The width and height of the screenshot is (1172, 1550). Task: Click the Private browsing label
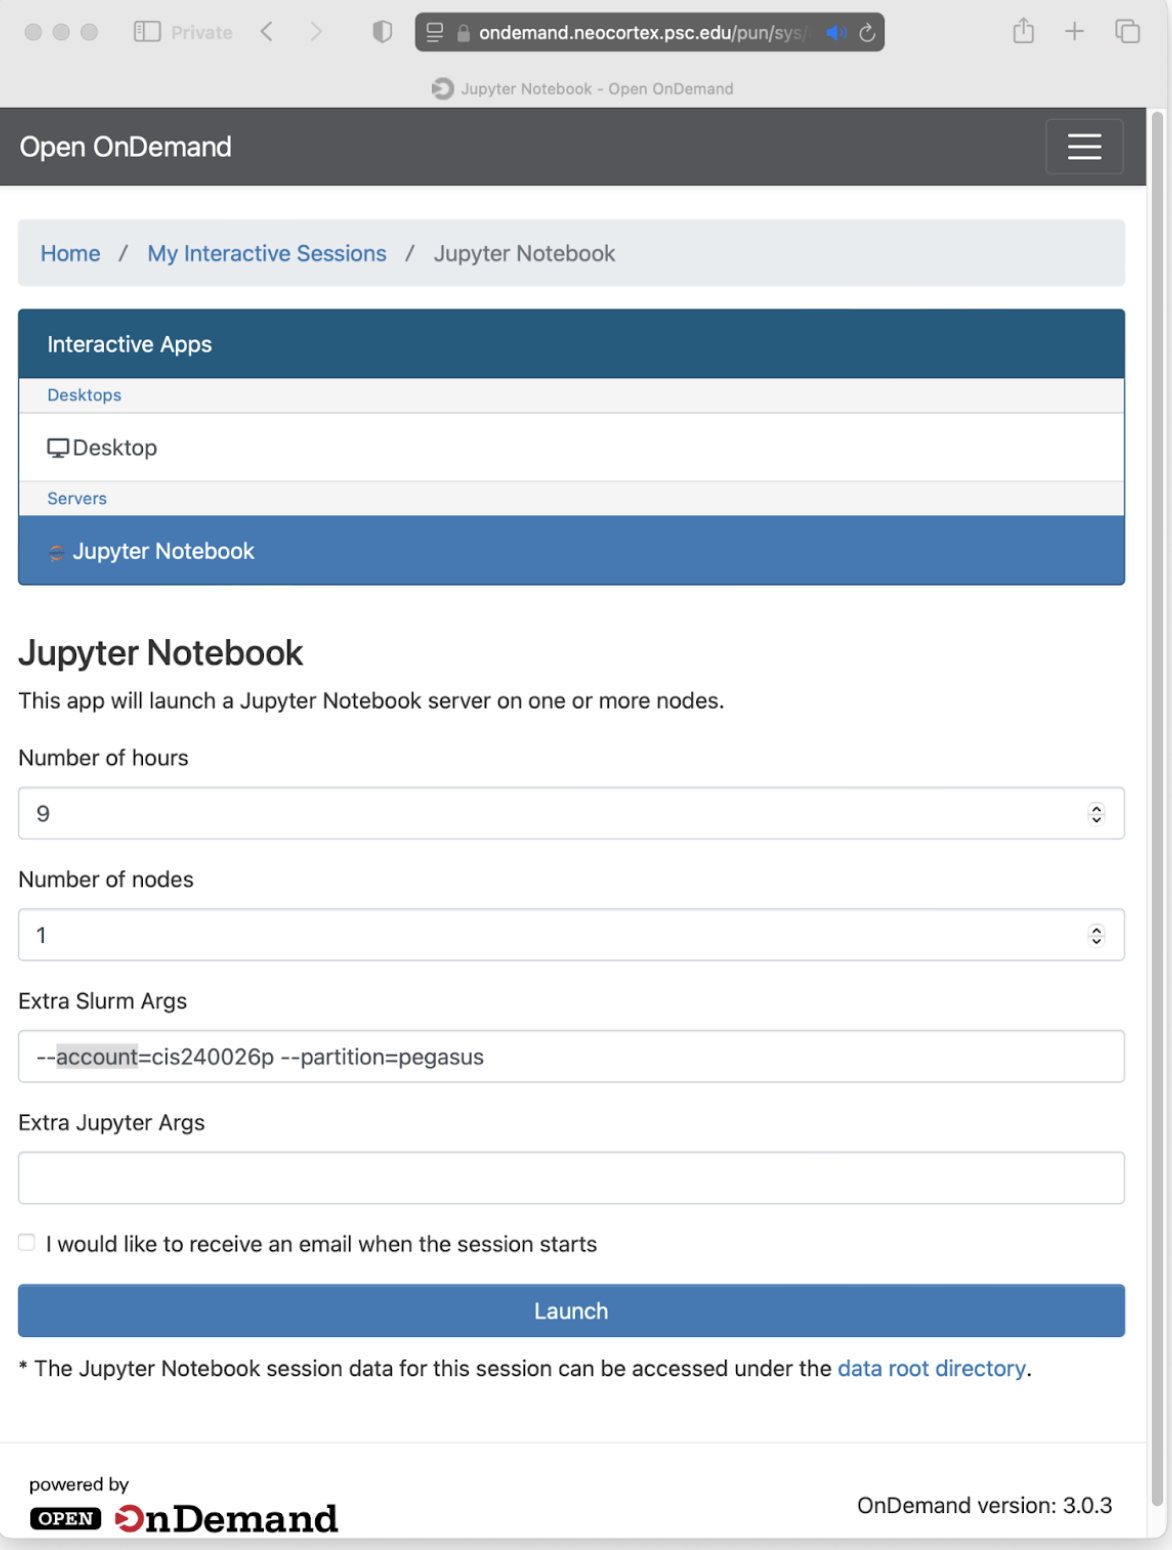(202, 33)
